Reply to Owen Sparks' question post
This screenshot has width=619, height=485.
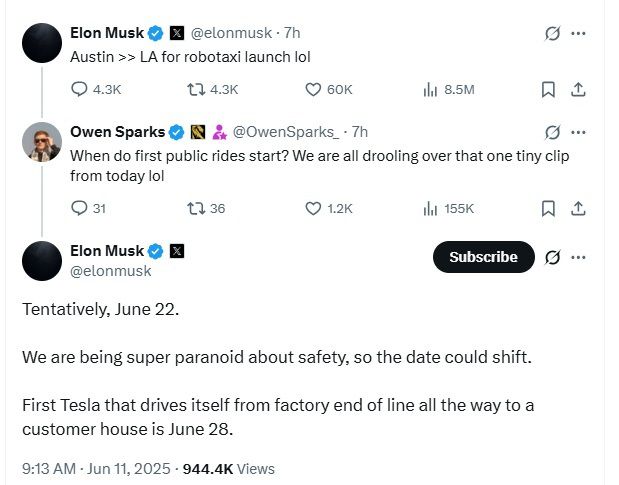[81, 208]
